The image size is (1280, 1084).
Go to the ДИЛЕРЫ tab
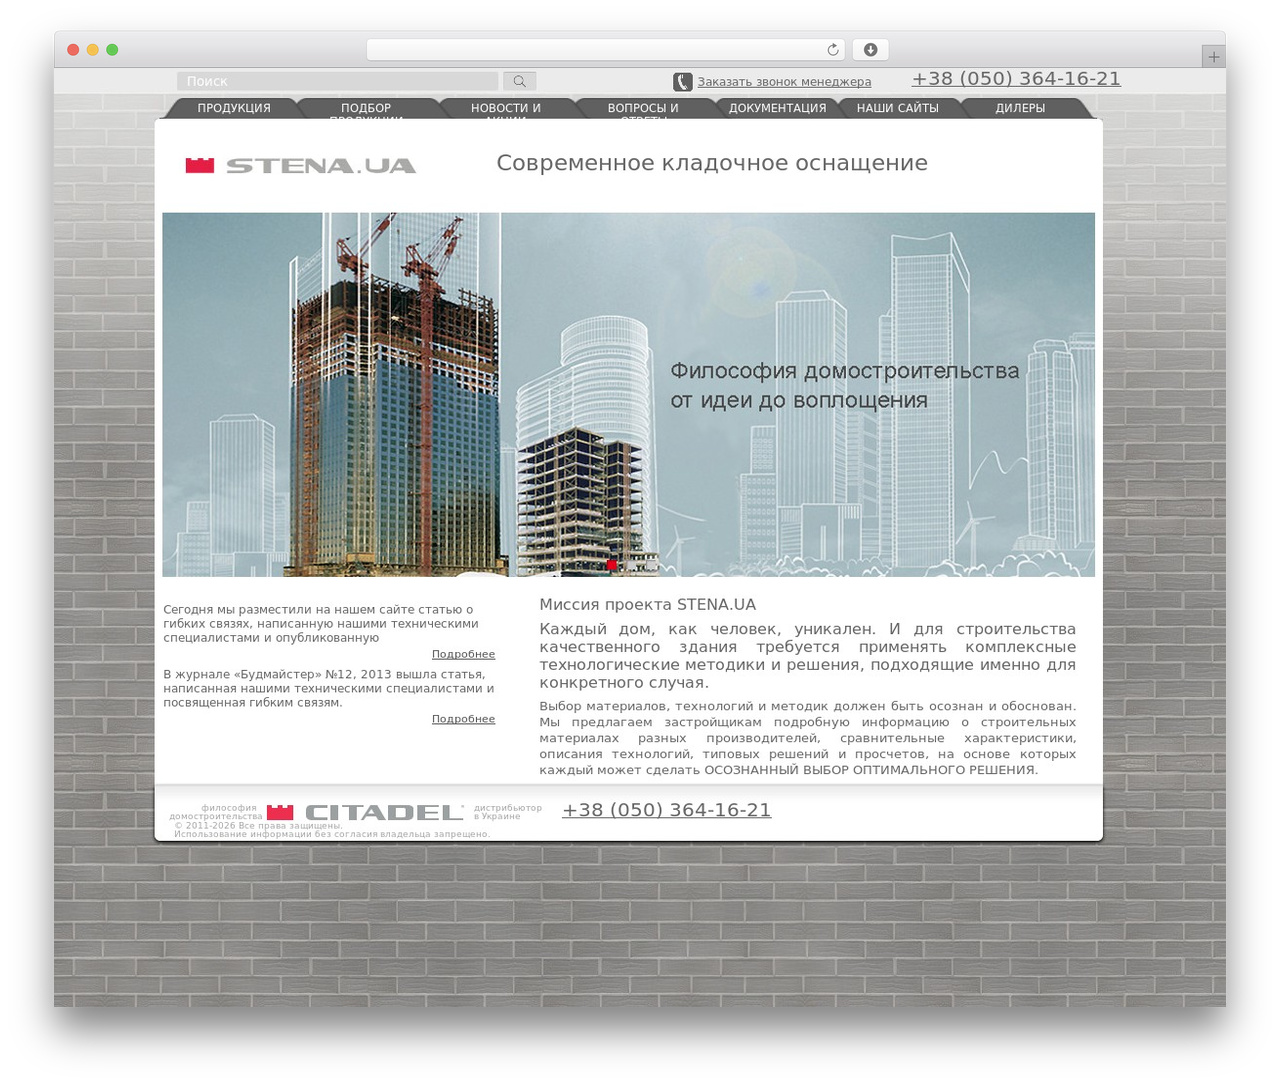[1020, 108]
